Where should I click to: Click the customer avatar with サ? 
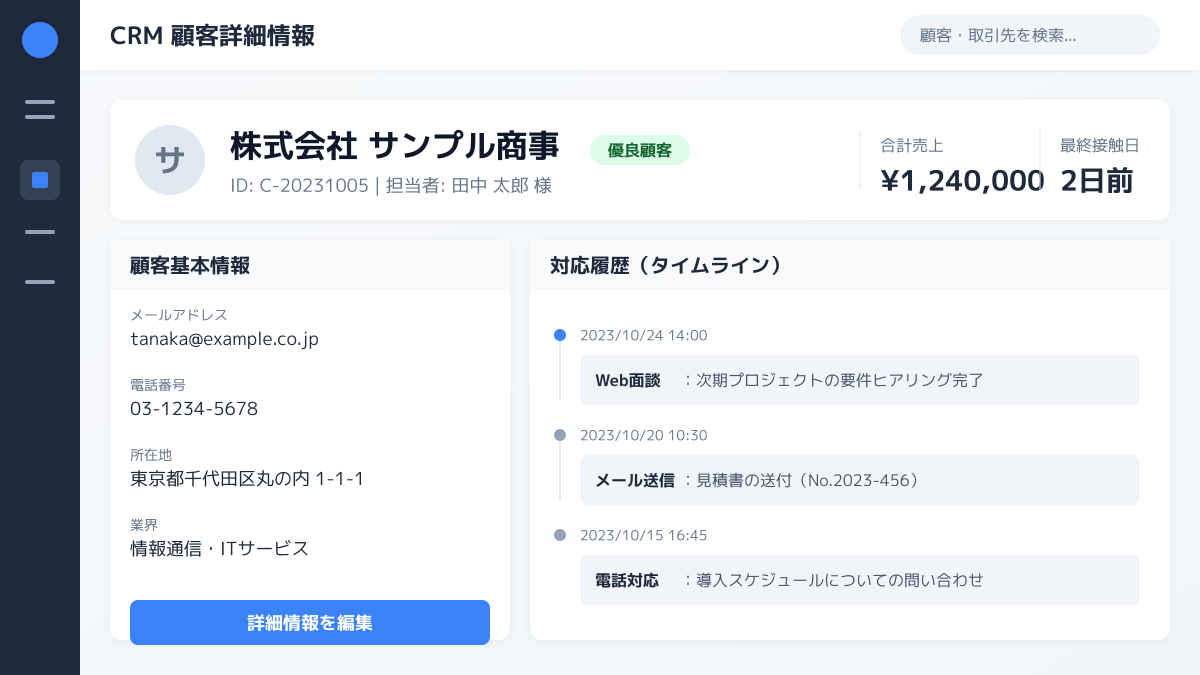[170, 160]
